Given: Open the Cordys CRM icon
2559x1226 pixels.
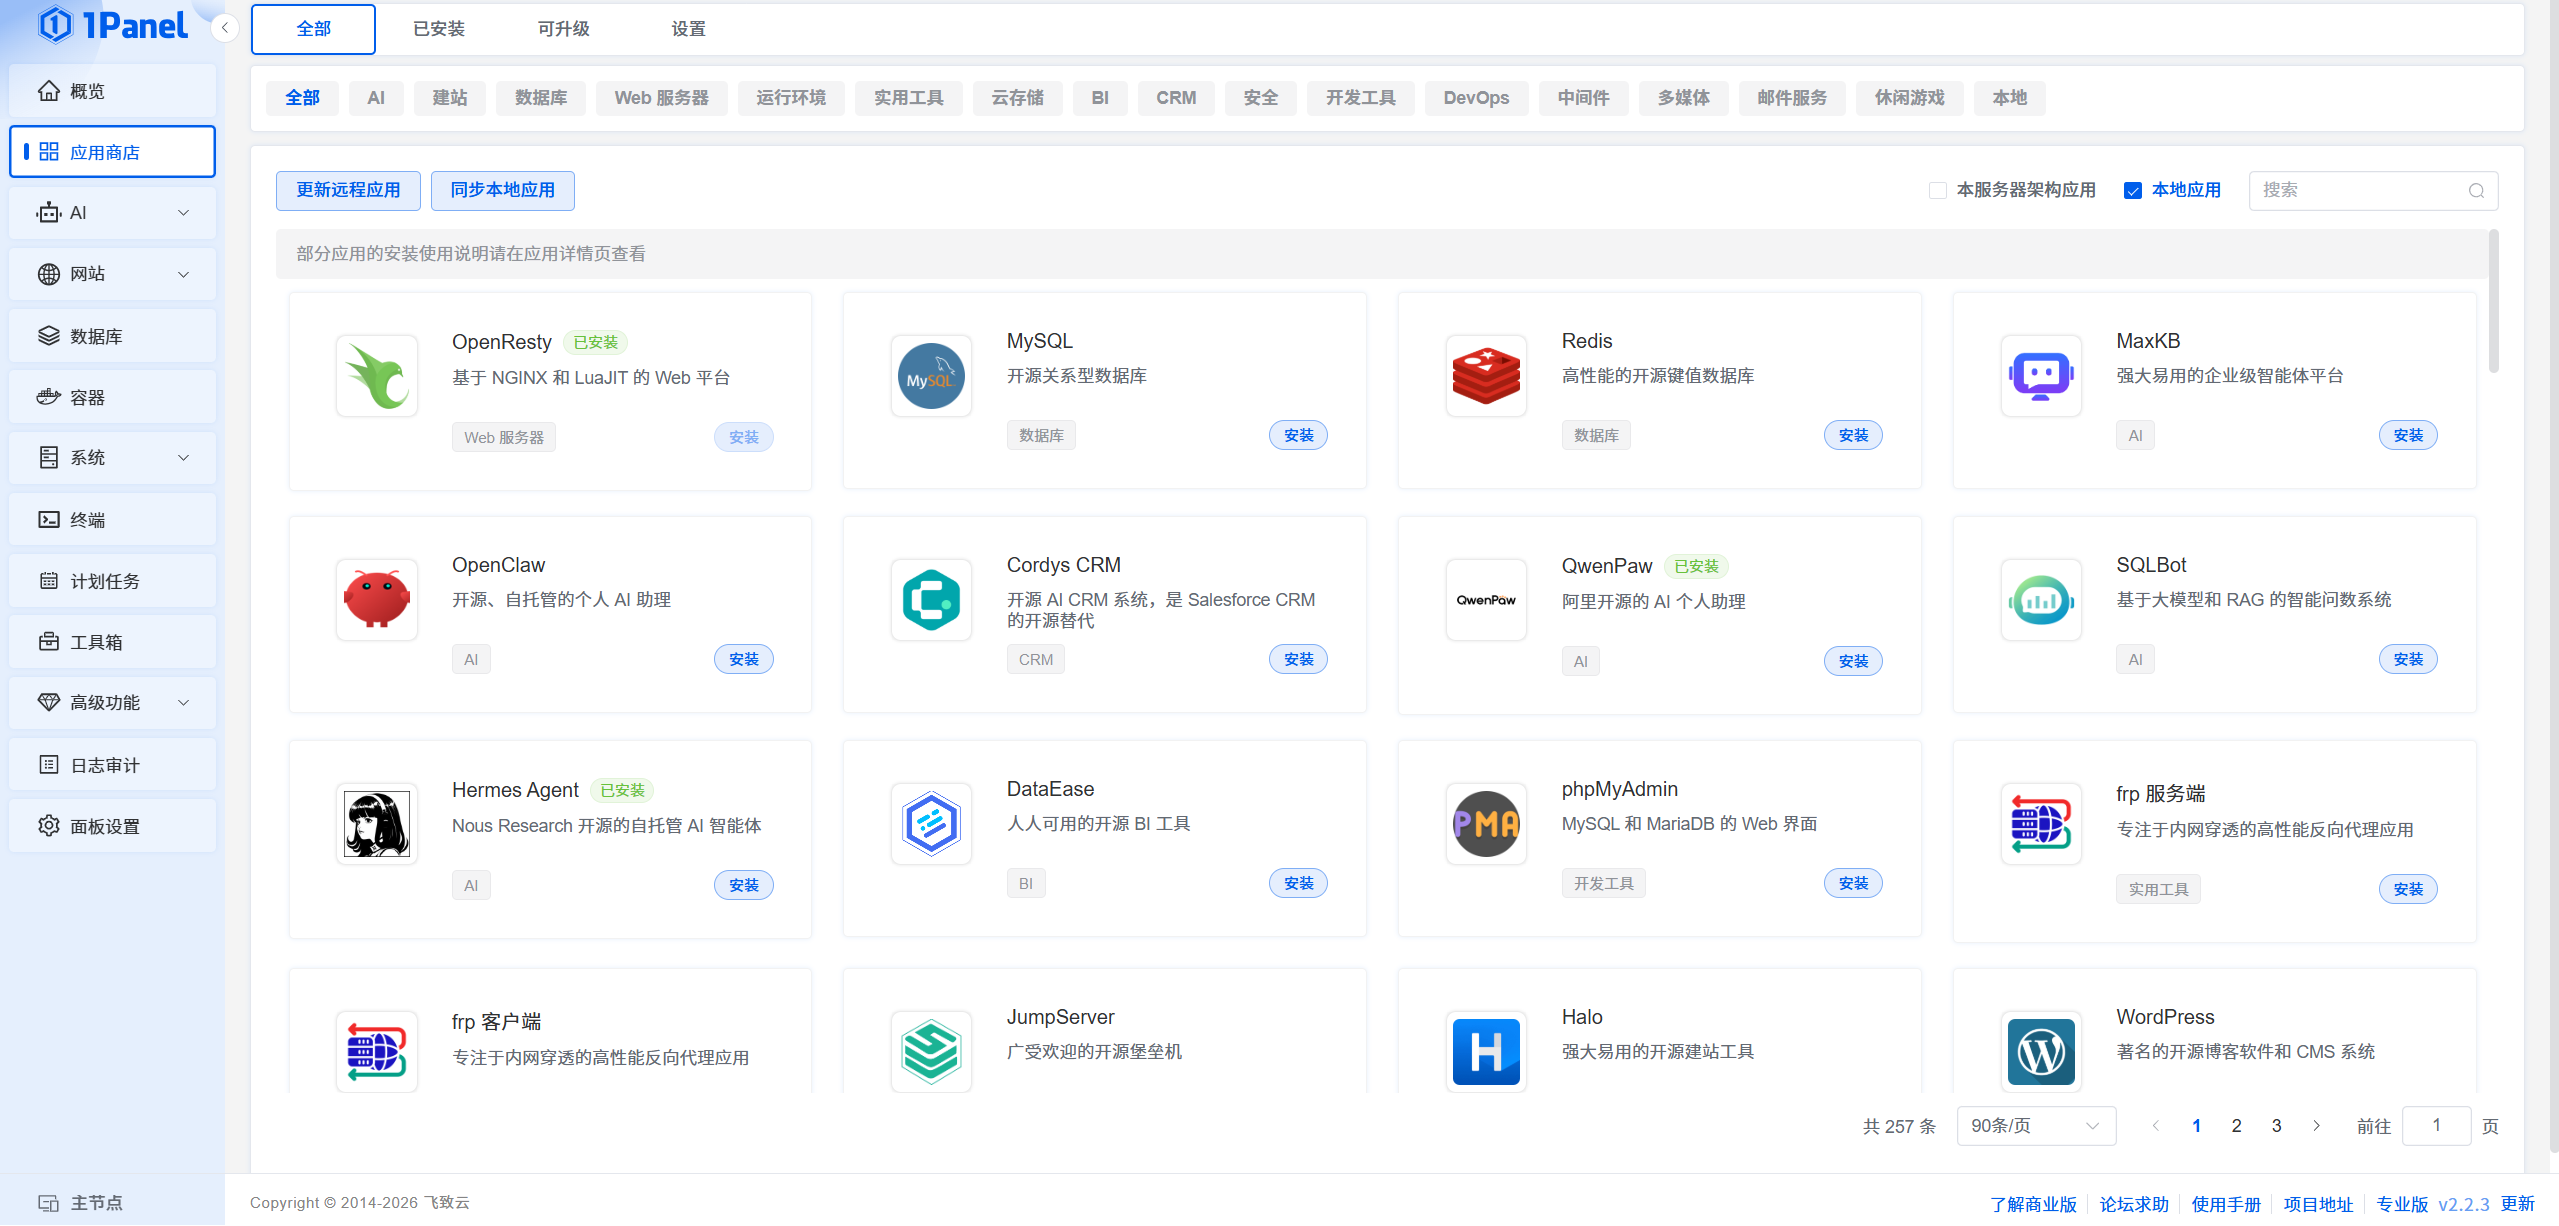Looking at the screenshot, I should tap(931, 600).
